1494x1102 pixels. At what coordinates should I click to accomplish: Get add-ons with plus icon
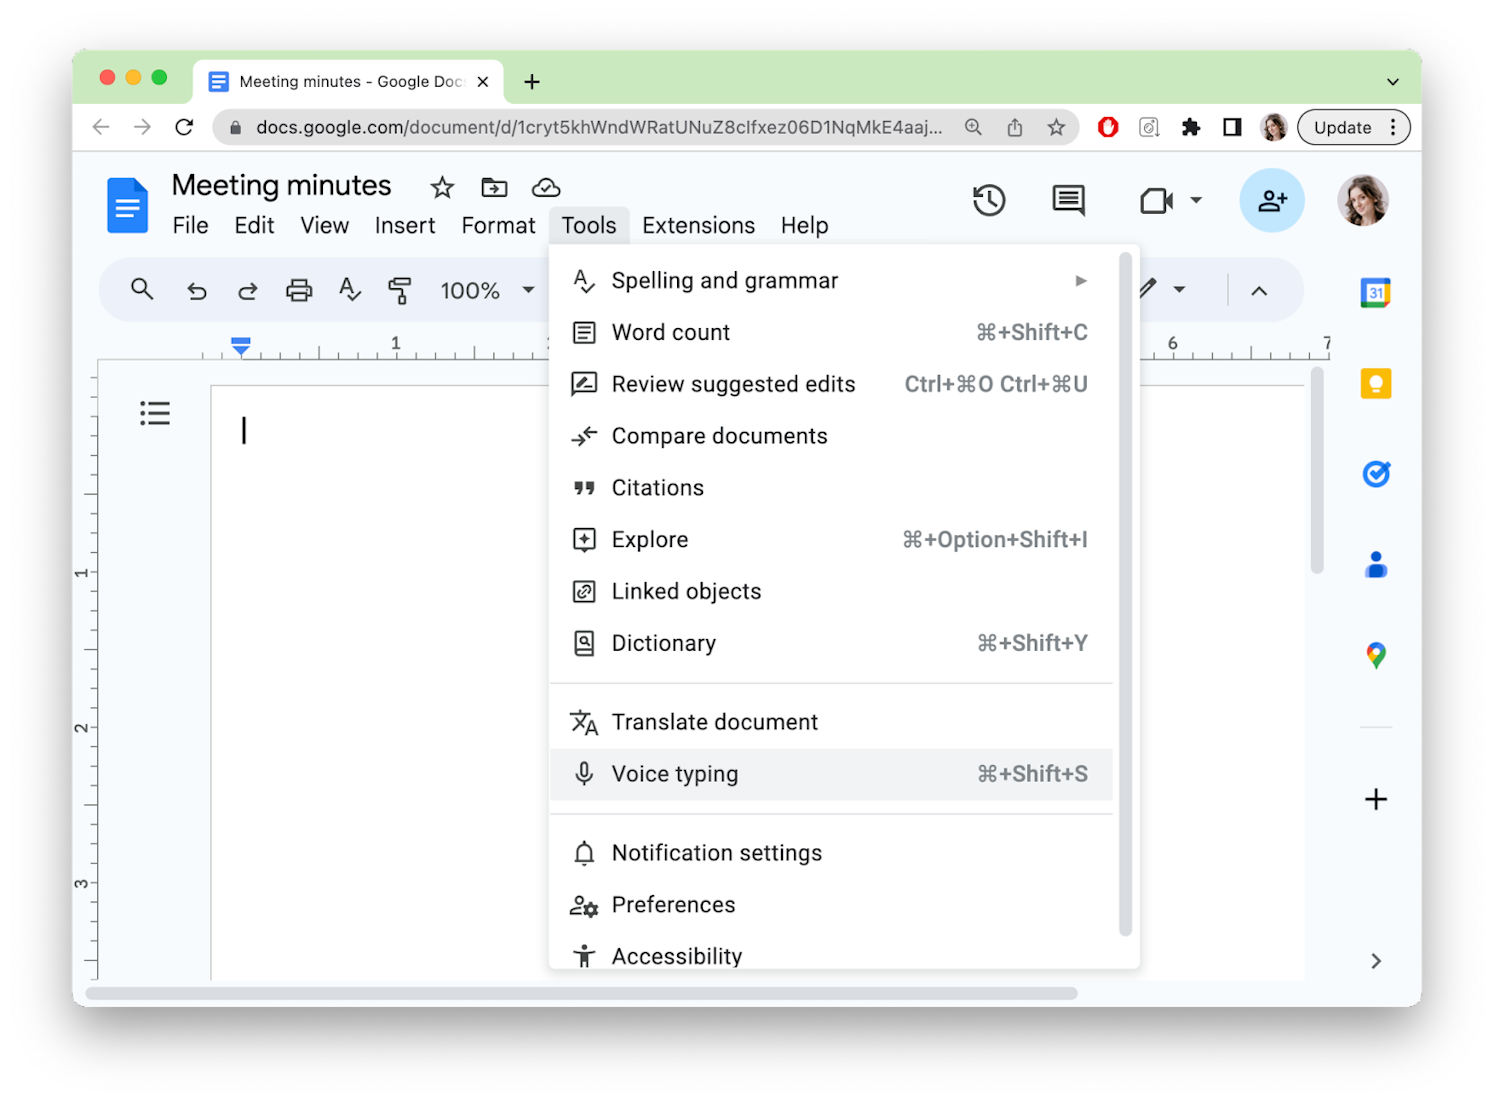(x=1376, y=799)
